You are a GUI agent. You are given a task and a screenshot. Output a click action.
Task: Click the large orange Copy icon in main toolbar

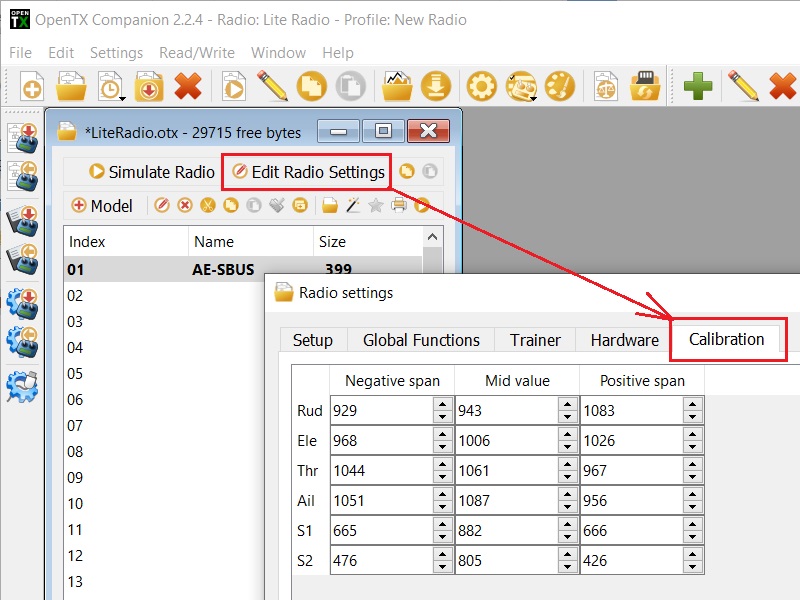click(311, 86)
